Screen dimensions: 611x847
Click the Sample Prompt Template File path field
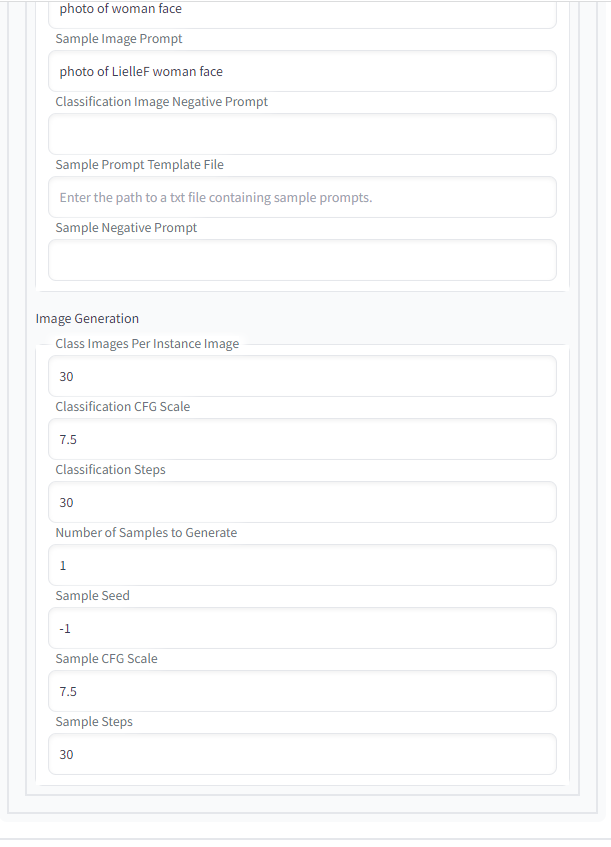pos(300,197)
